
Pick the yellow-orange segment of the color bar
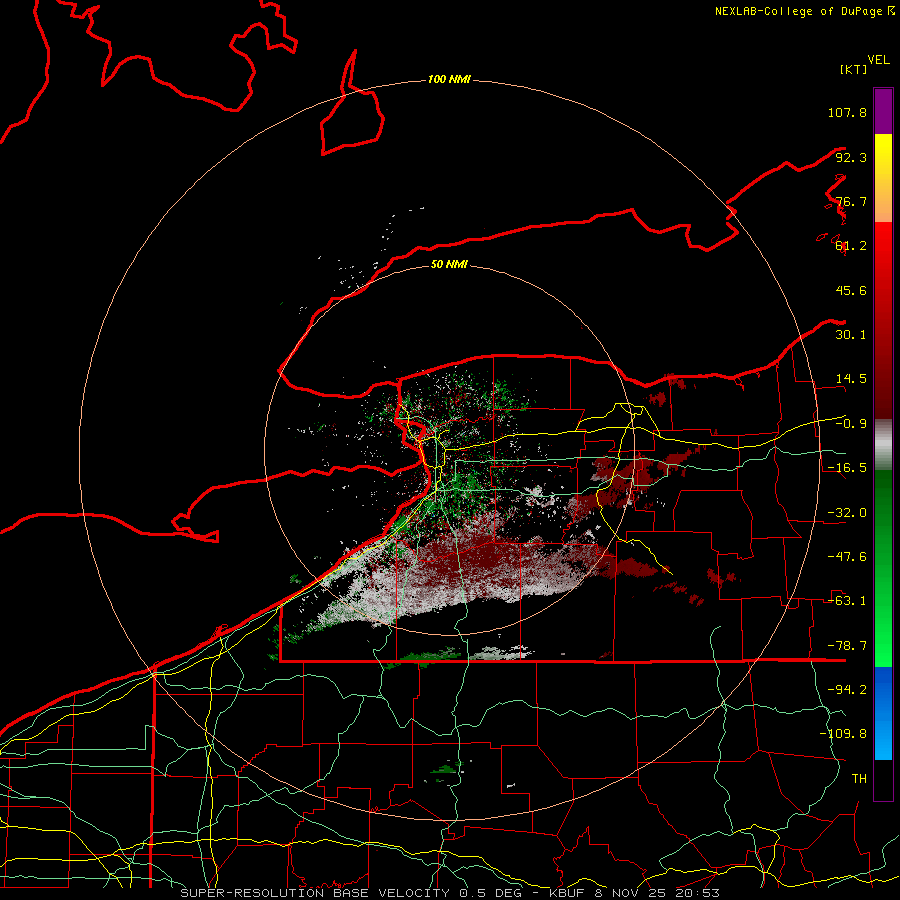click(x=883, y=178)
